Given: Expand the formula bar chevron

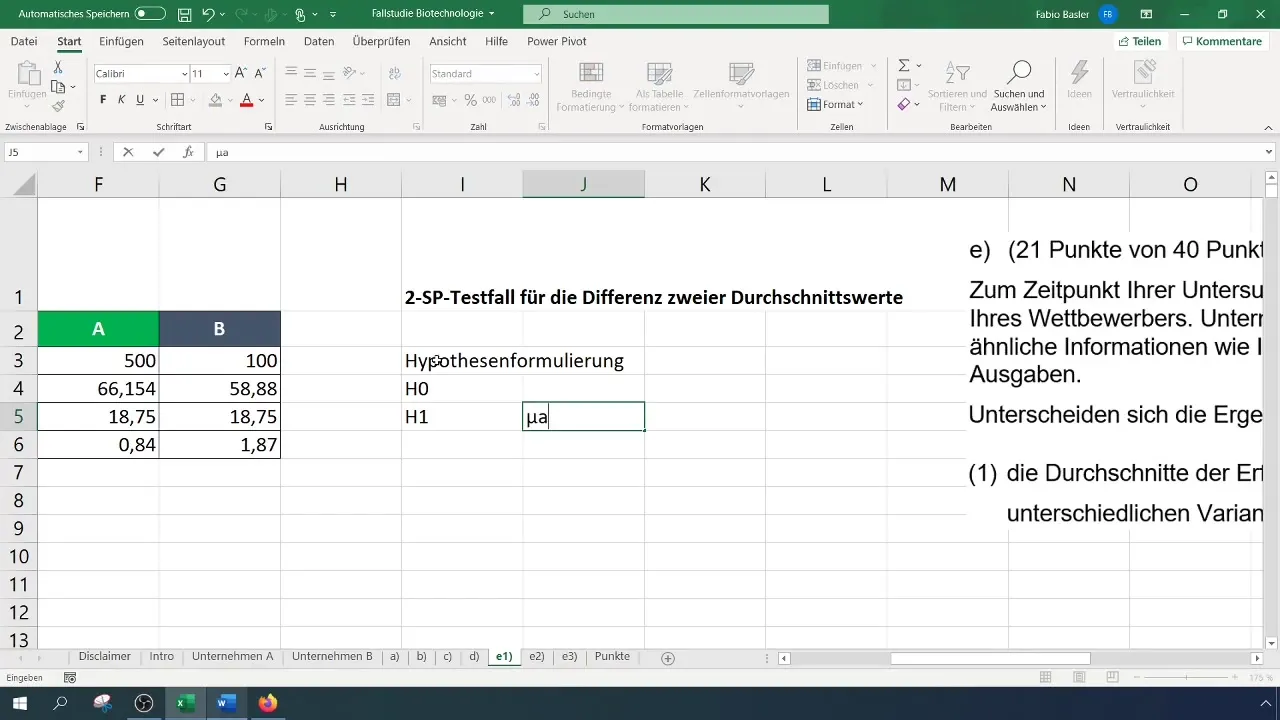Looking at the screenshot, I should click(x=1269, y=153).
